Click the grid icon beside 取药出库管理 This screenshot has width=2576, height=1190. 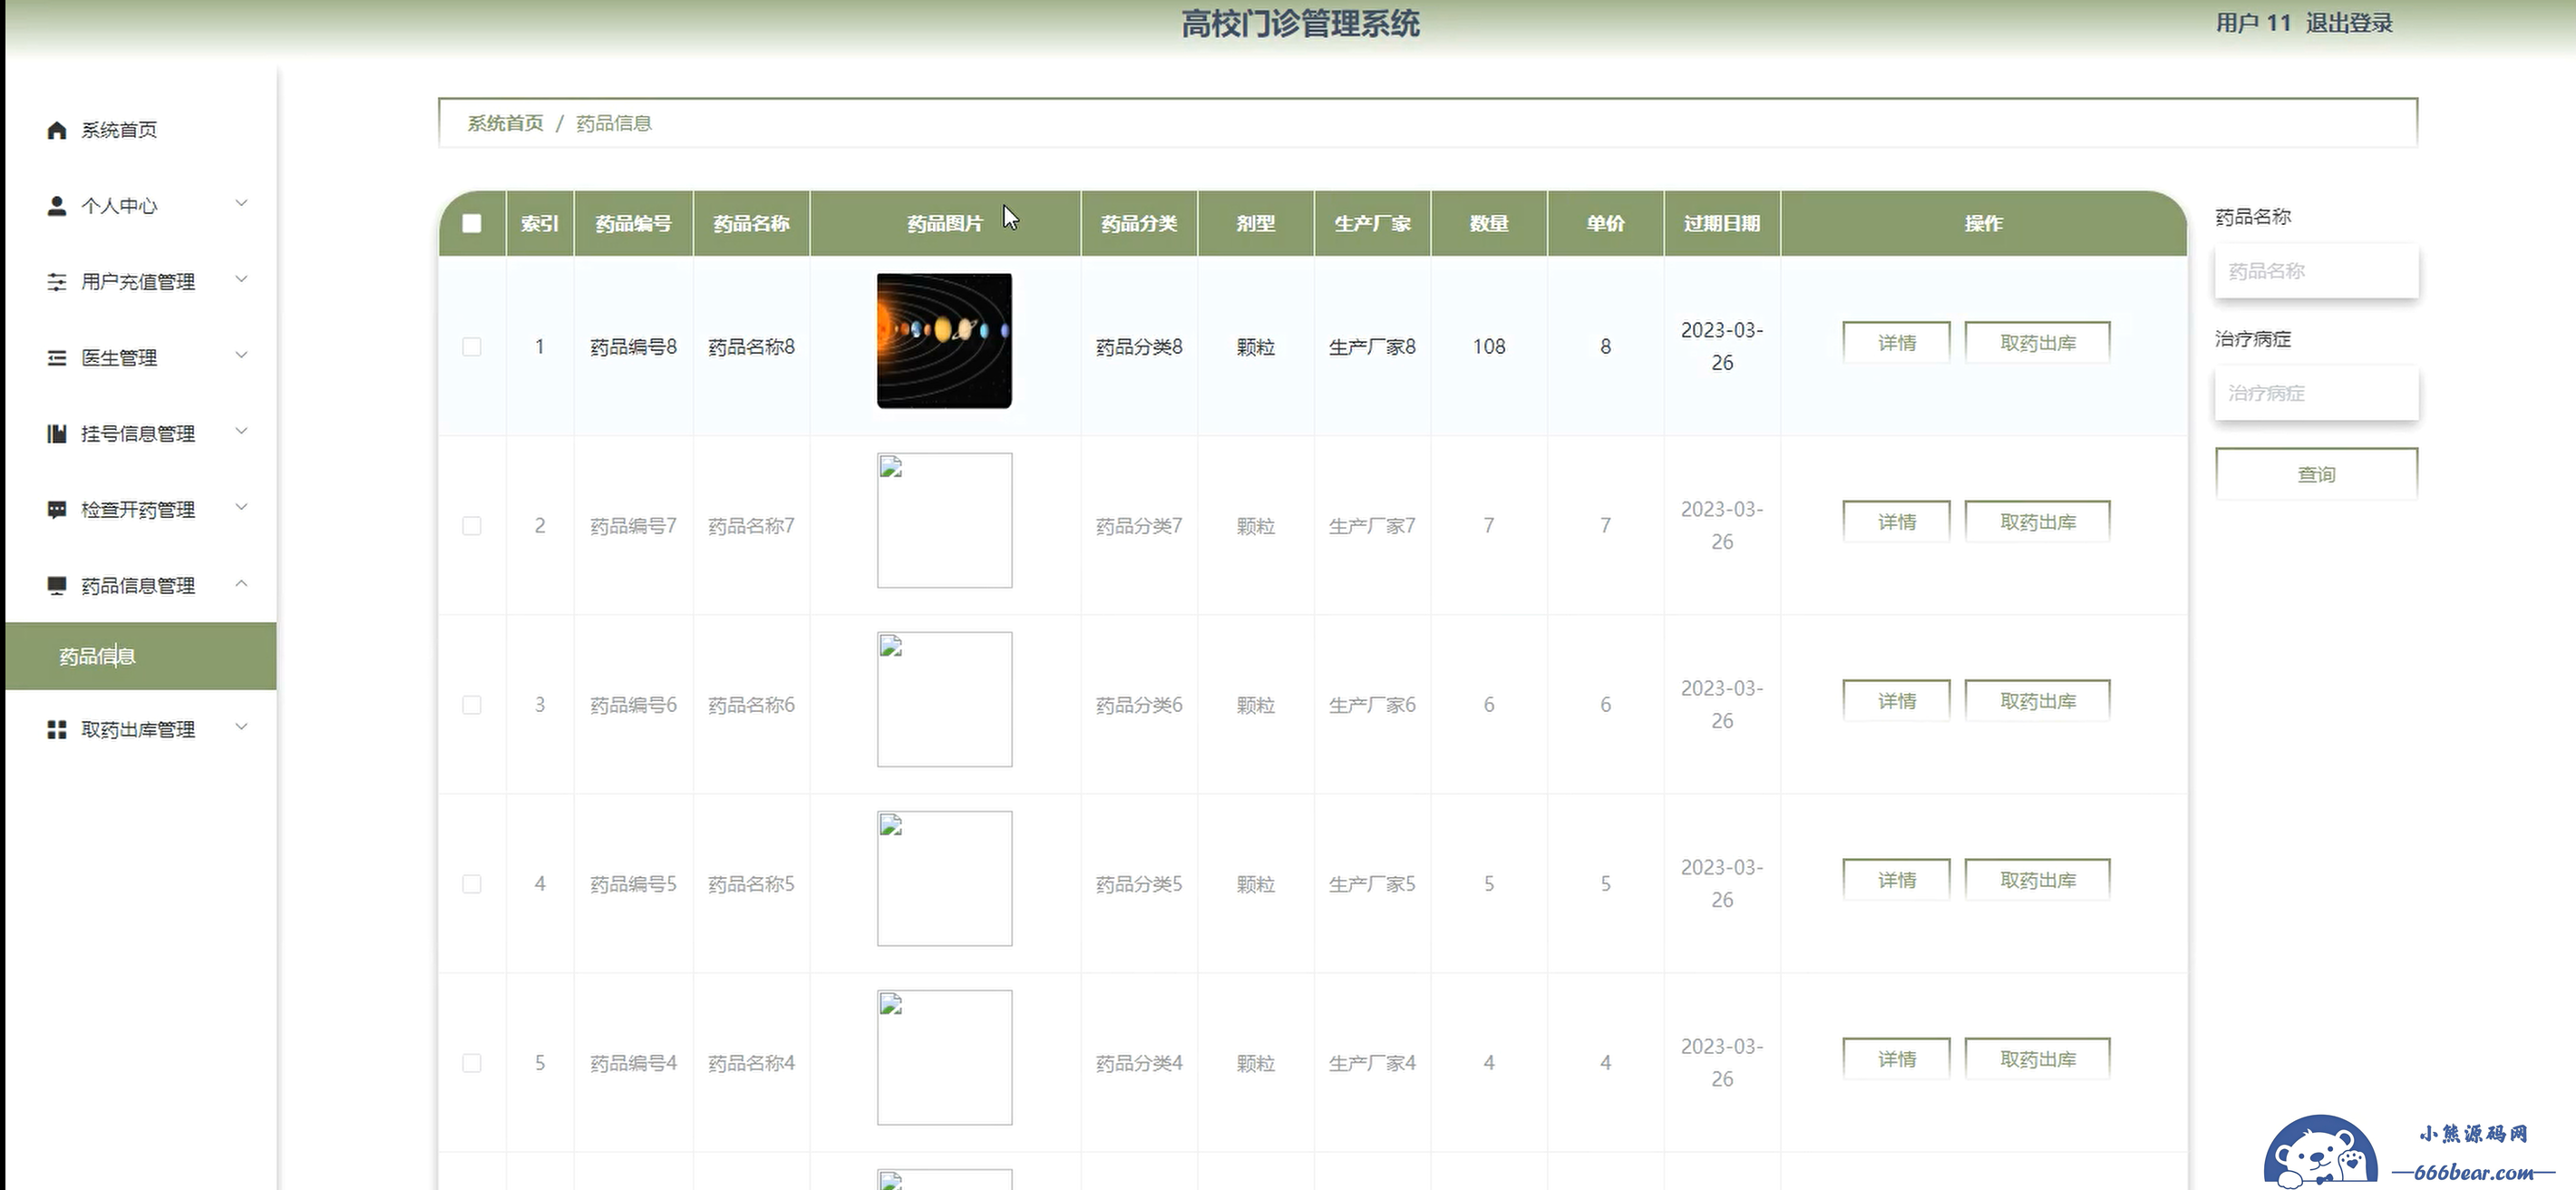(57, 730)
